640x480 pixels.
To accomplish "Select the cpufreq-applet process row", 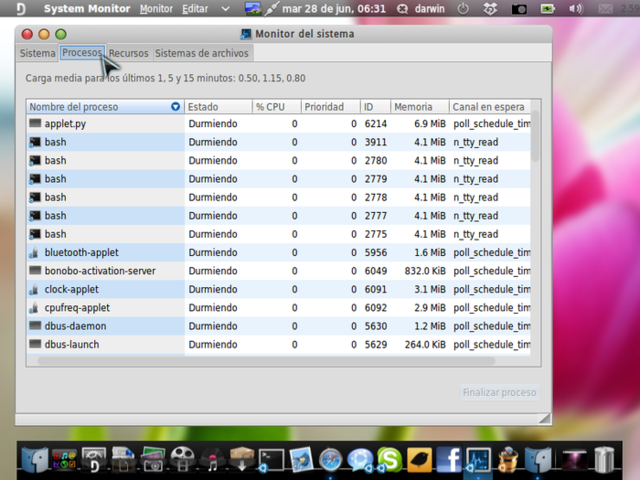I will click(x=278, y=307).
